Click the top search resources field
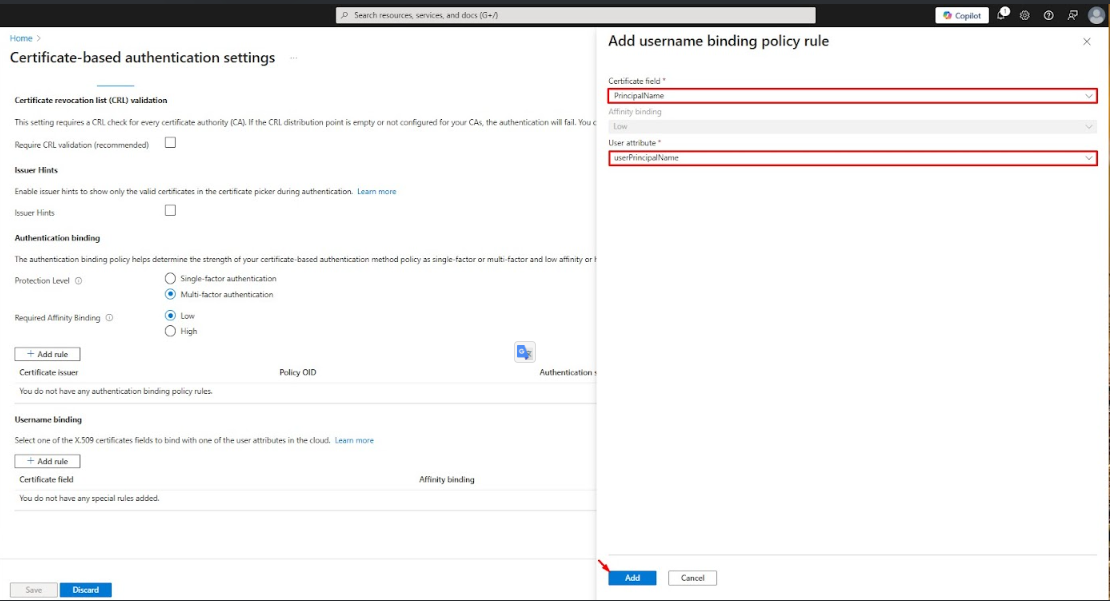The width and height of the screenshot is (1110, 601). [575, 15]
